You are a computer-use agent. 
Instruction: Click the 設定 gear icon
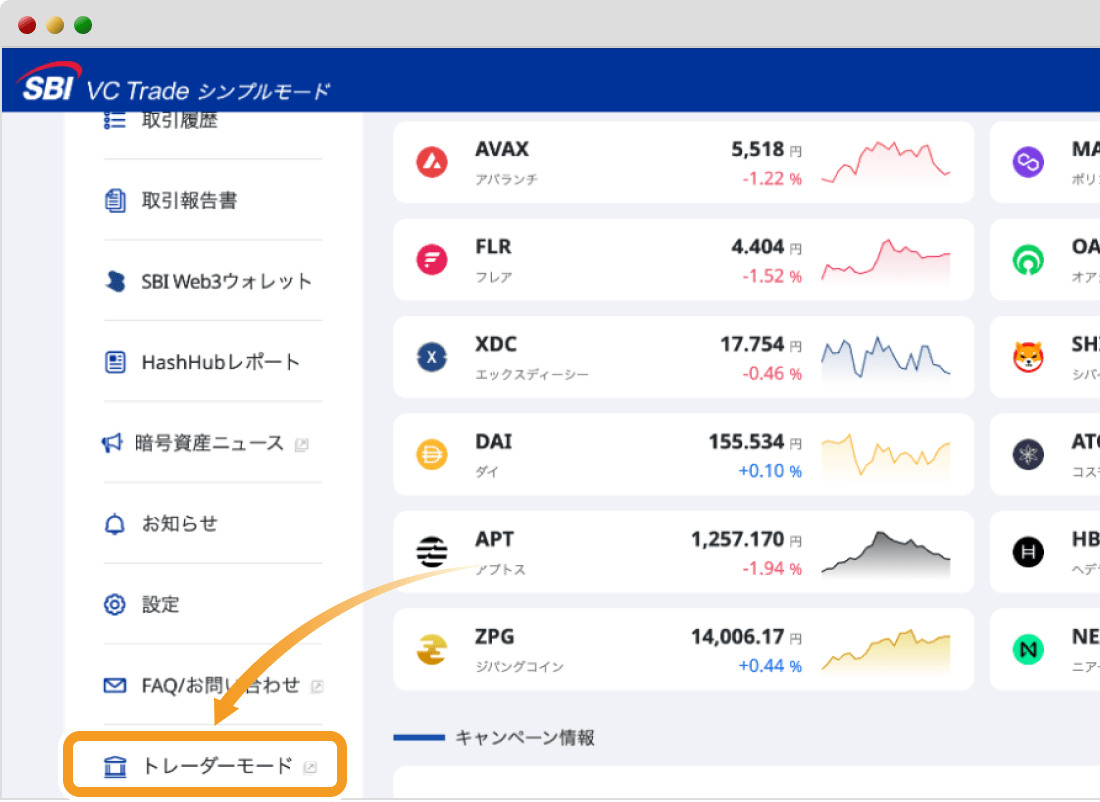tap(115, 604)
